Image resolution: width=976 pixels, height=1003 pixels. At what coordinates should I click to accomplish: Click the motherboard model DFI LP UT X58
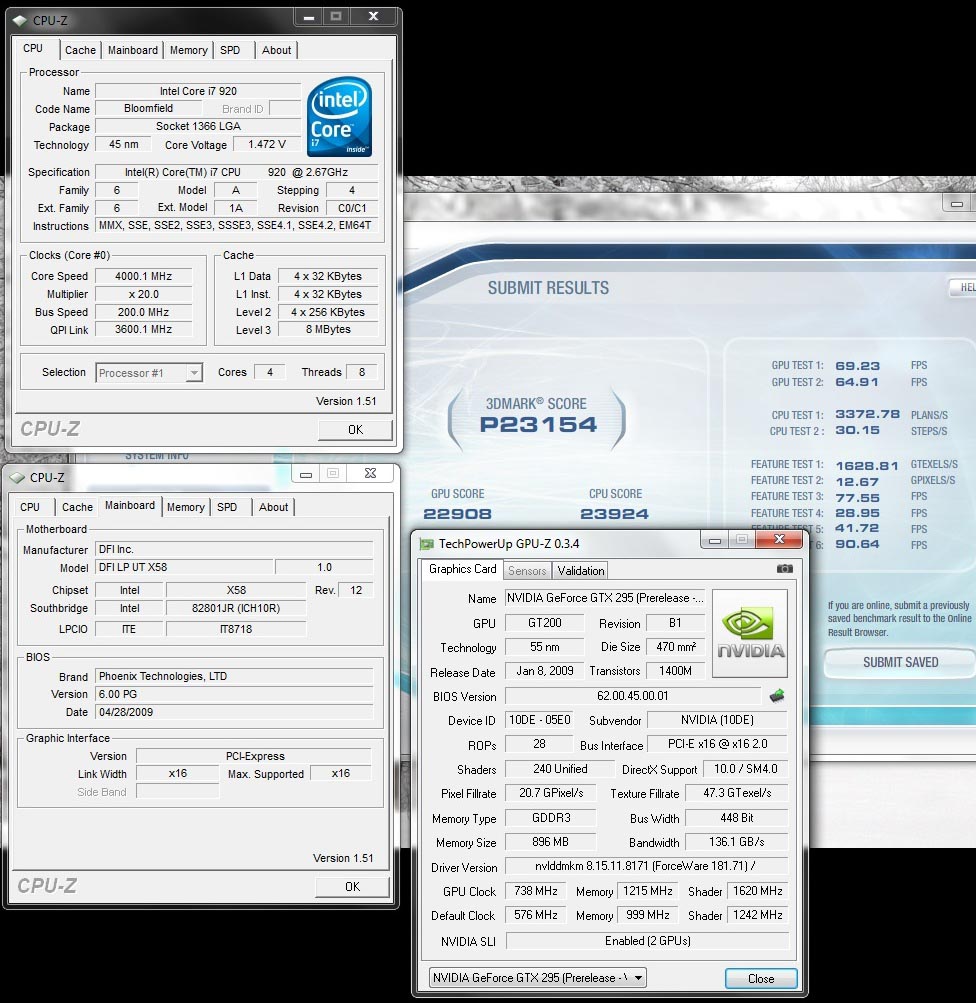coord(184,567)
